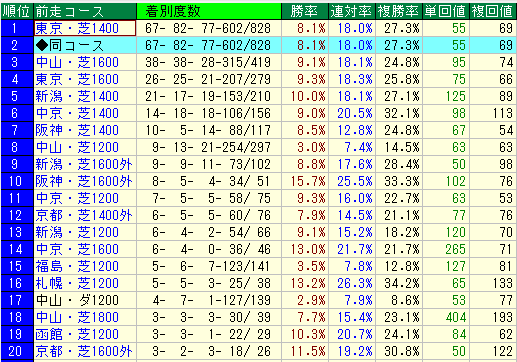
Task: Click 複回値 122 for 京都・芝1600外
Action: [x=503, y=351]
